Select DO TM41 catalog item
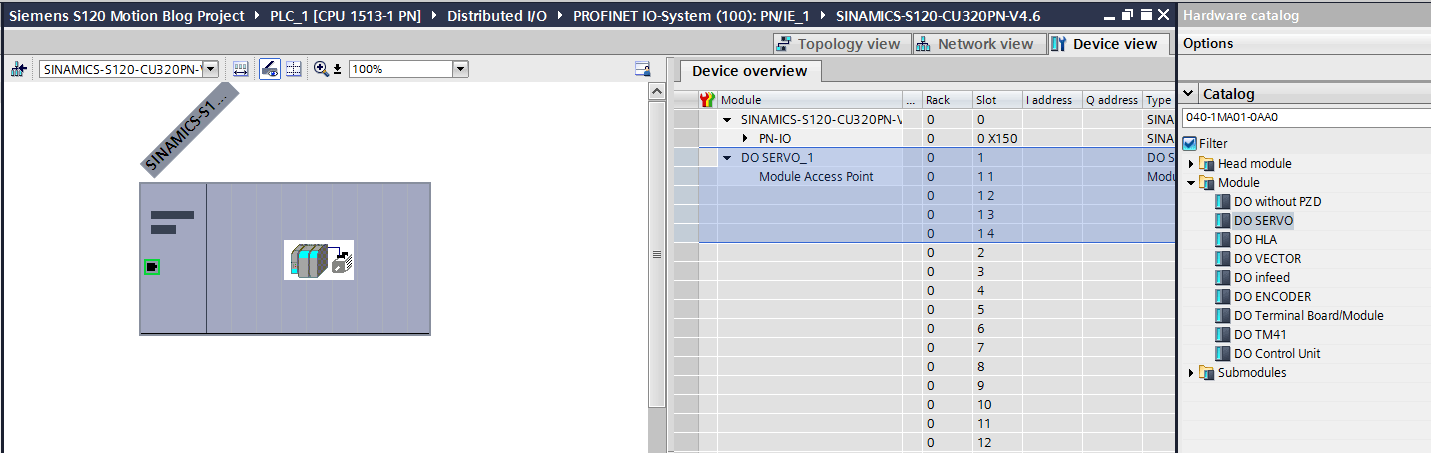This screenshot has width=1431, height=453. click(x=1258, y=334)
